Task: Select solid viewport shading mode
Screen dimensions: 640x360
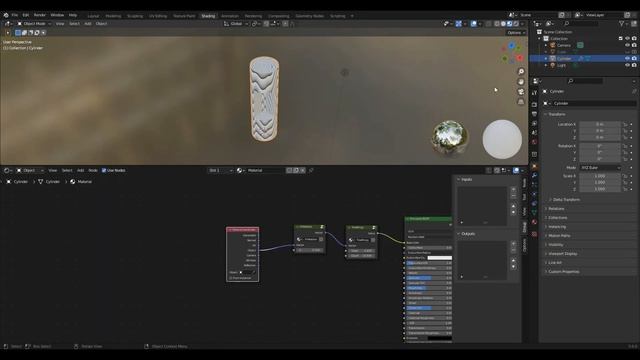Action: (x=503, y=24)
